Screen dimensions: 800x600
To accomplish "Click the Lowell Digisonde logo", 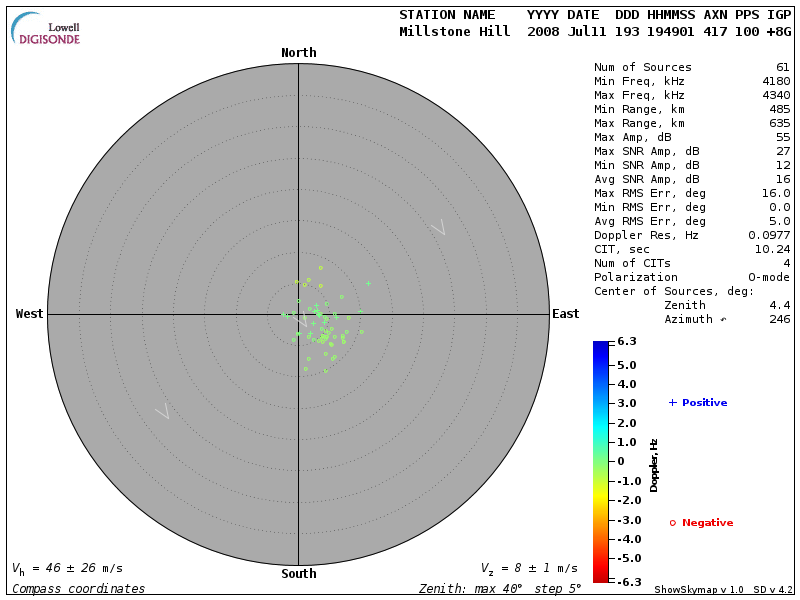I will 47,29.
